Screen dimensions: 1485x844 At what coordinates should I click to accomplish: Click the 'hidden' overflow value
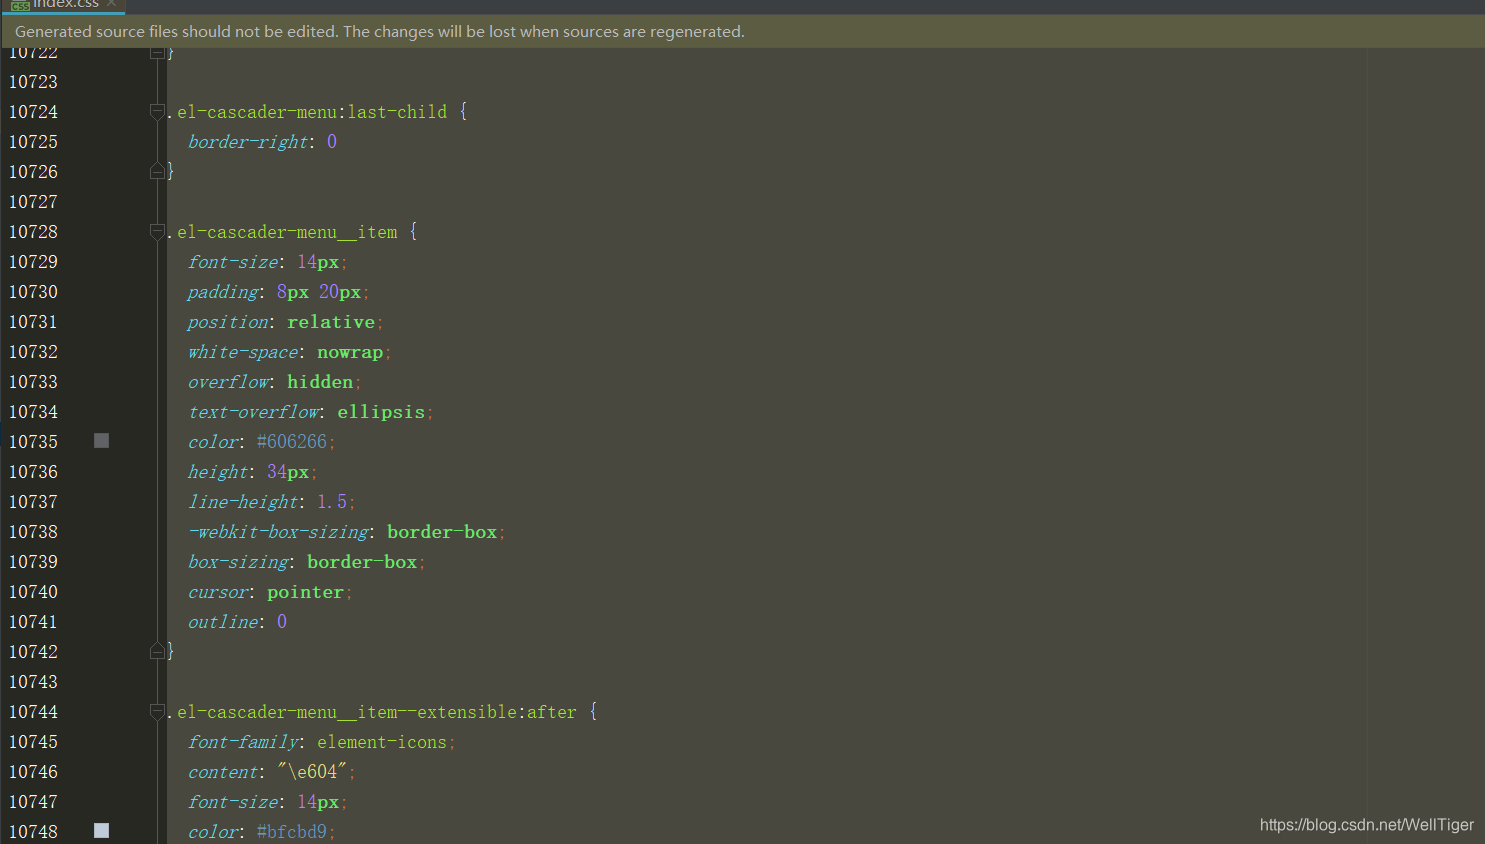320,382
